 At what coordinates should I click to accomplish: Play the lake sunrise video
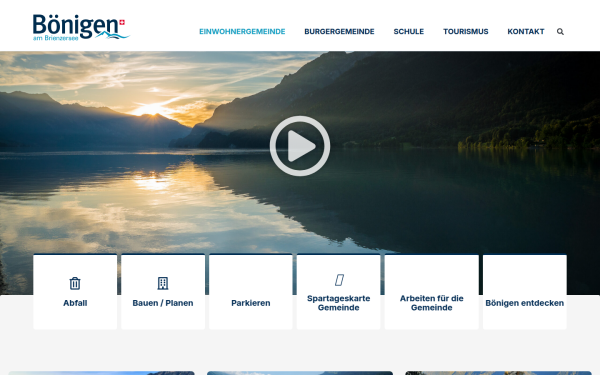pos(300,146)
